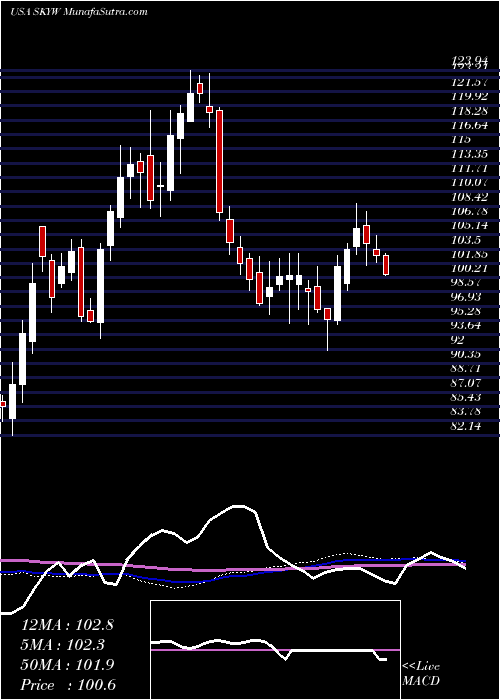This screenshot has width=500, height=700.
Task: Click the tall red candle falling from 118
Action: coord(219,161)
